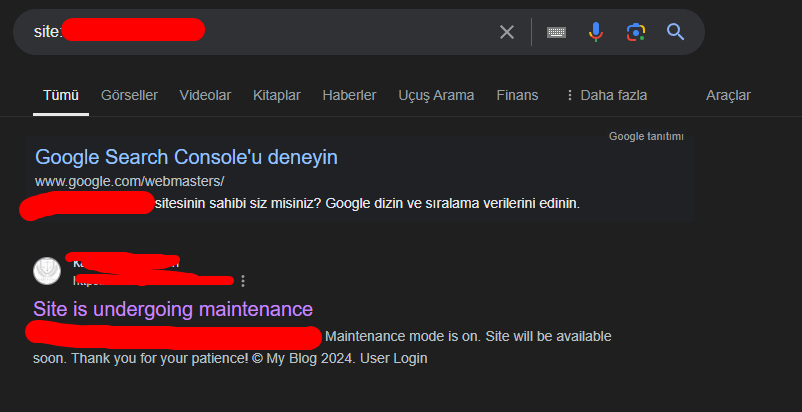The image size is (802, 412).
Task: Open the Uçuş Arama tab
Action: 436,96
